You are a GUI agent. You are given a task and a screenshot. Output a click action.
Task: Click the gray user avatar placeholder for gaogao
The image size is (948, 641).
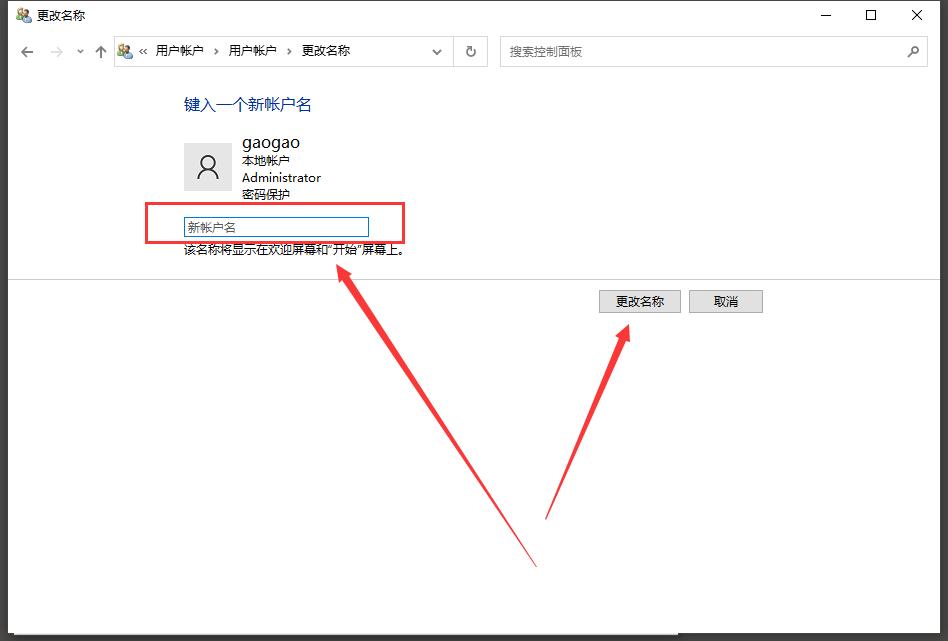coord(208,166)
